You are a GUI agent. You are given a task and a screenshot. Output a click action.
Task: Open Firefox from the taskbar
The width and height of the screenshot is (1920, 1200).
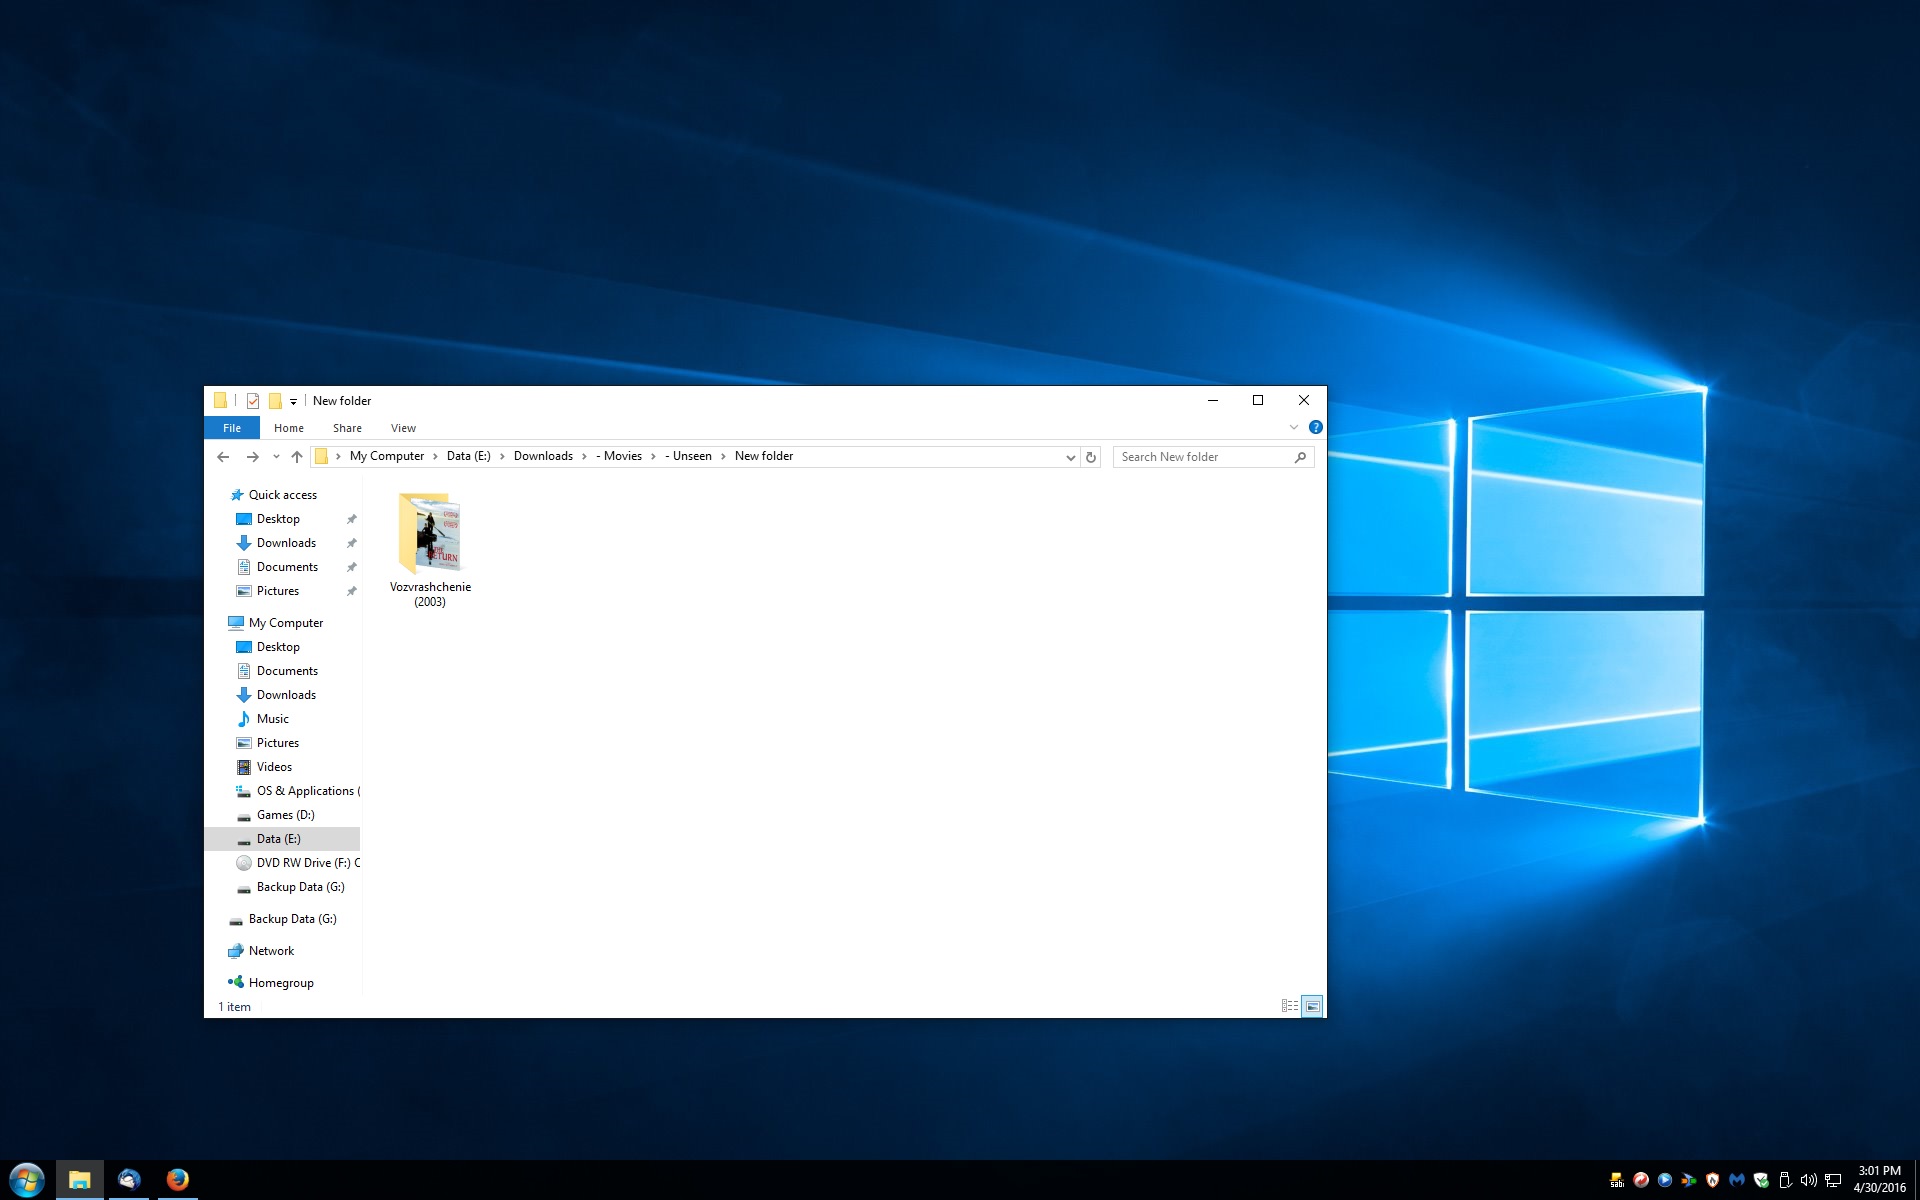[x=178, y=1180]
